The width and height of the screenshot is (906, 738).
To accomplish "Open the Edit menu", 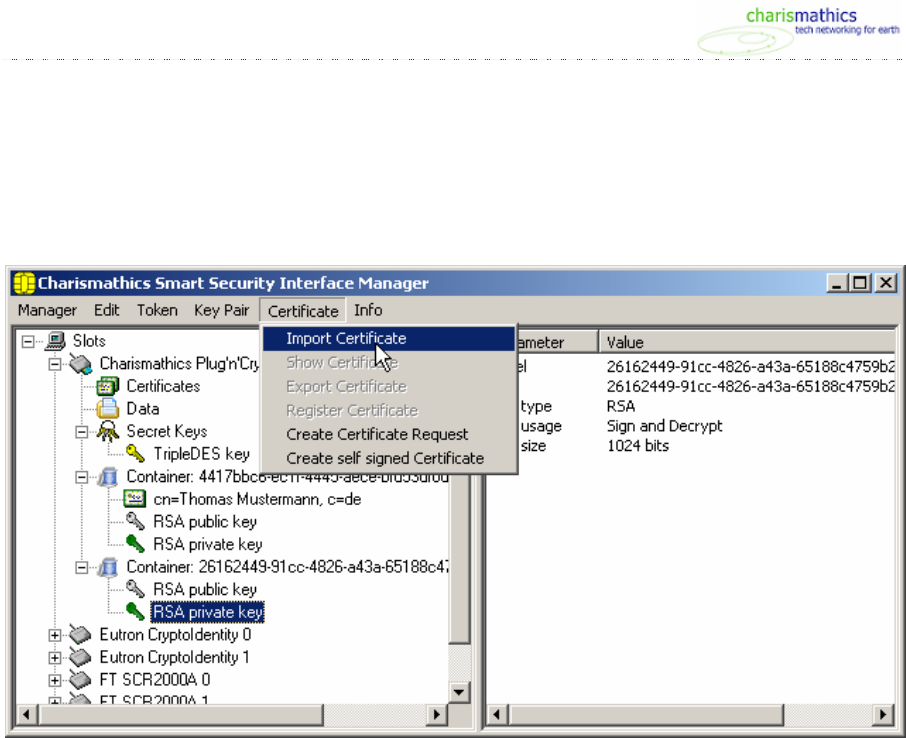I will pos(106,310).
